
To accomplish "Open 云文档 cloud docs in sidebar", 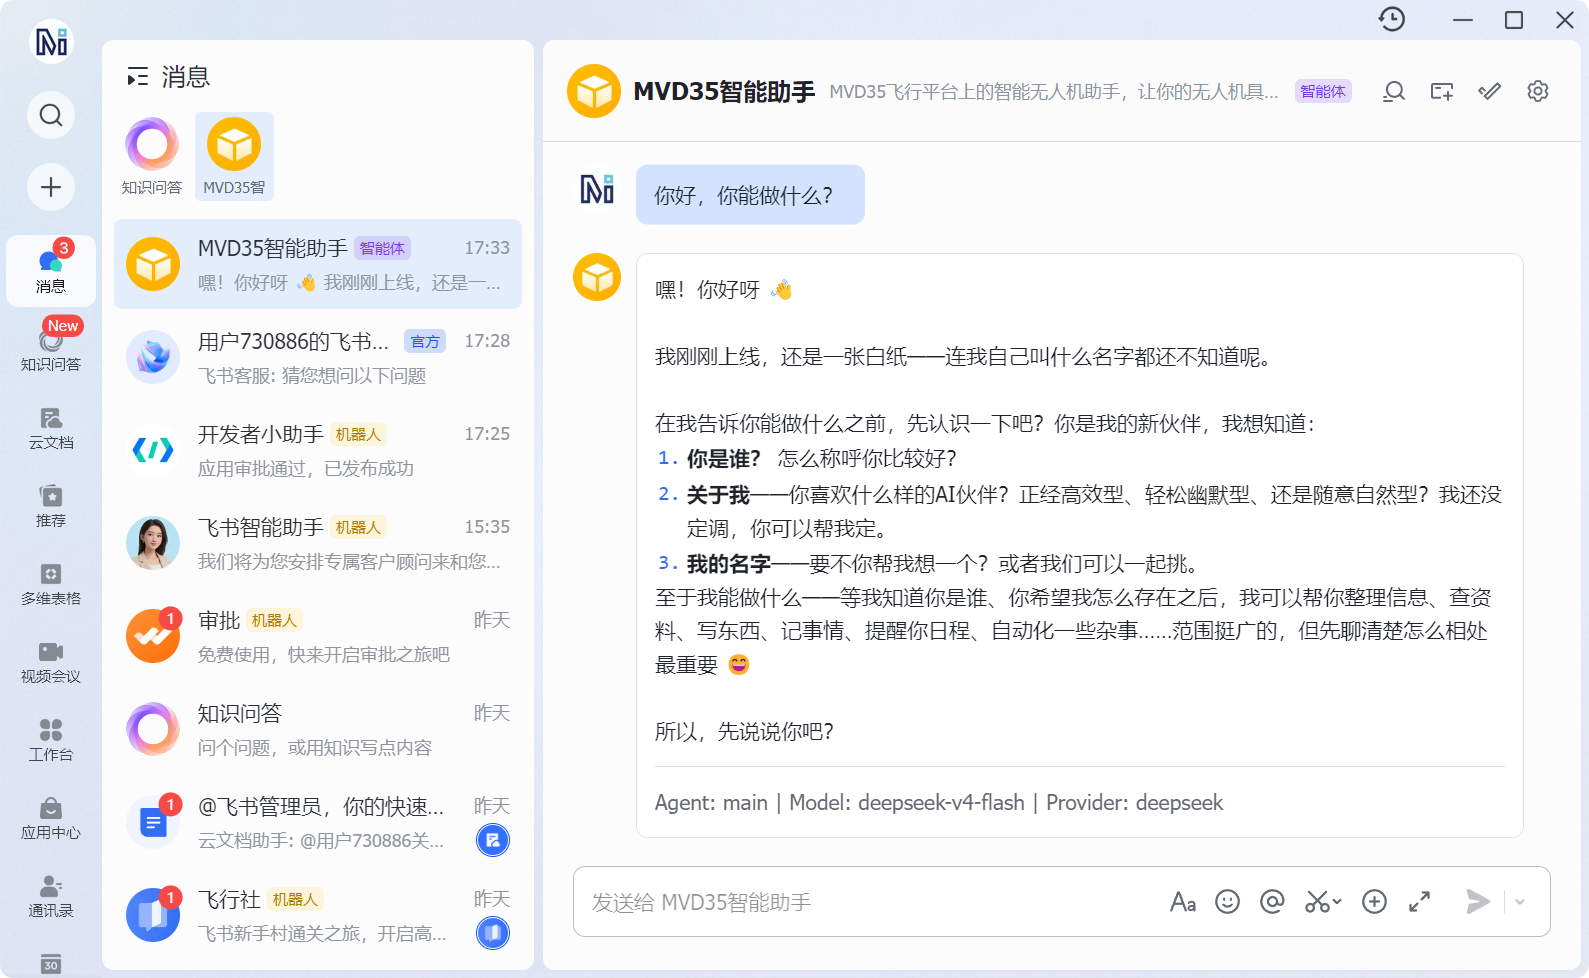I will [51, 427].
